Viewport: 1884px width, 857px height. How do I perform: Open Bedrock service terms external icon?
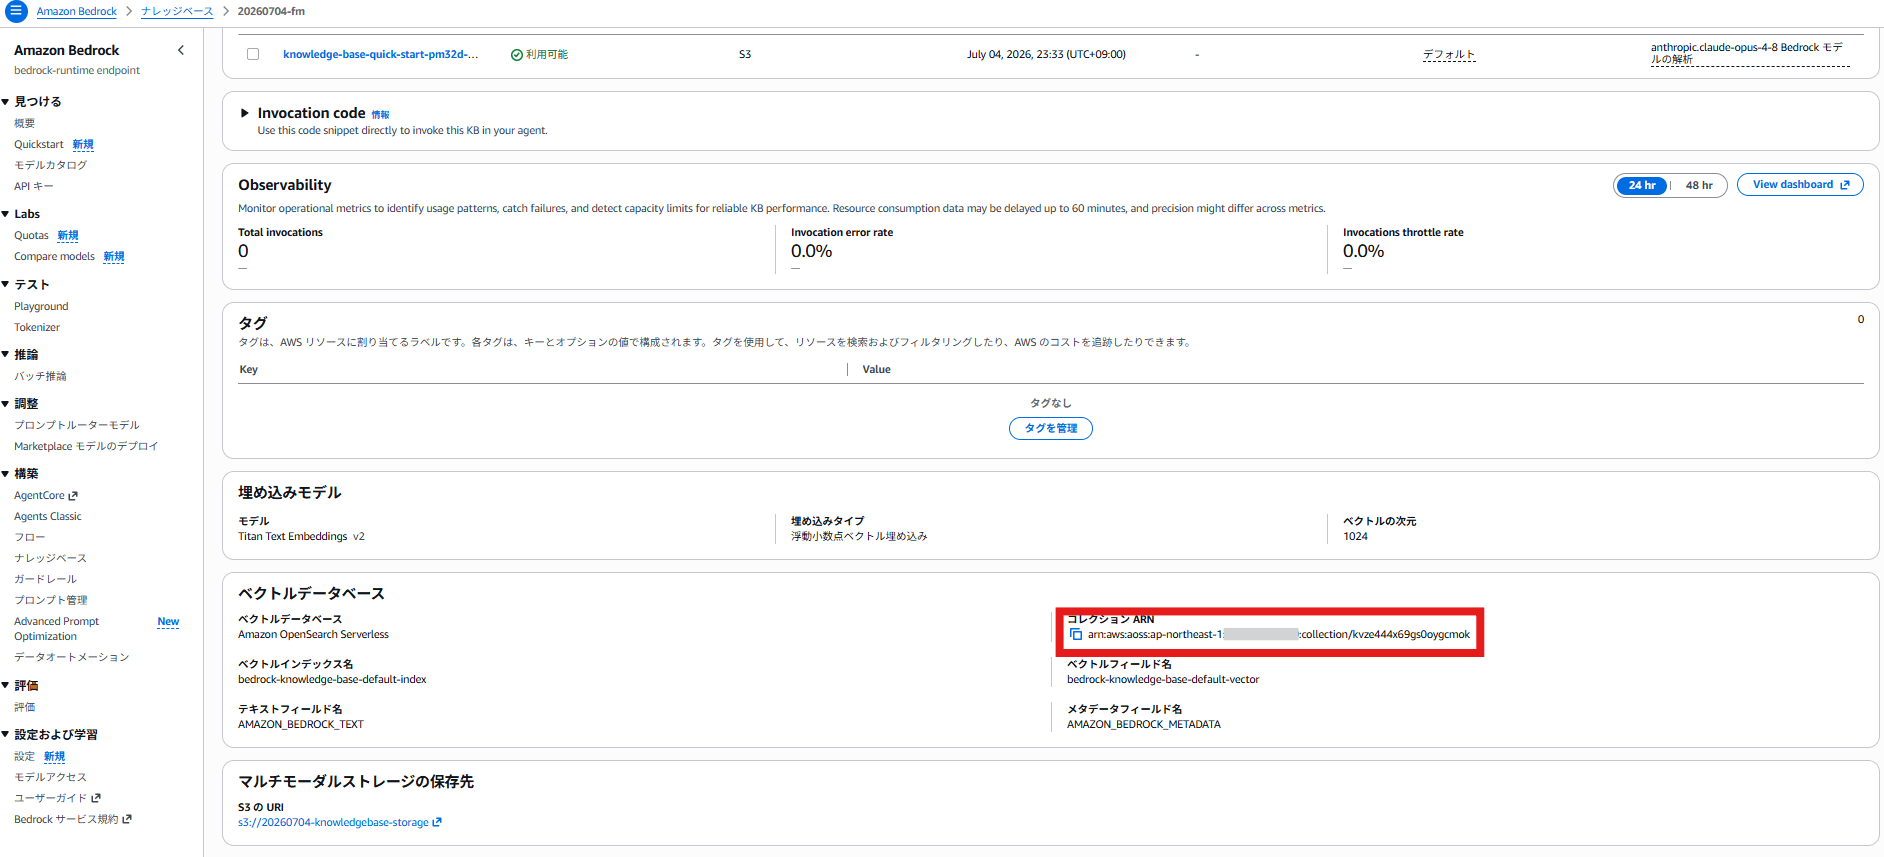pyautogui.click(x=127, y=819)
